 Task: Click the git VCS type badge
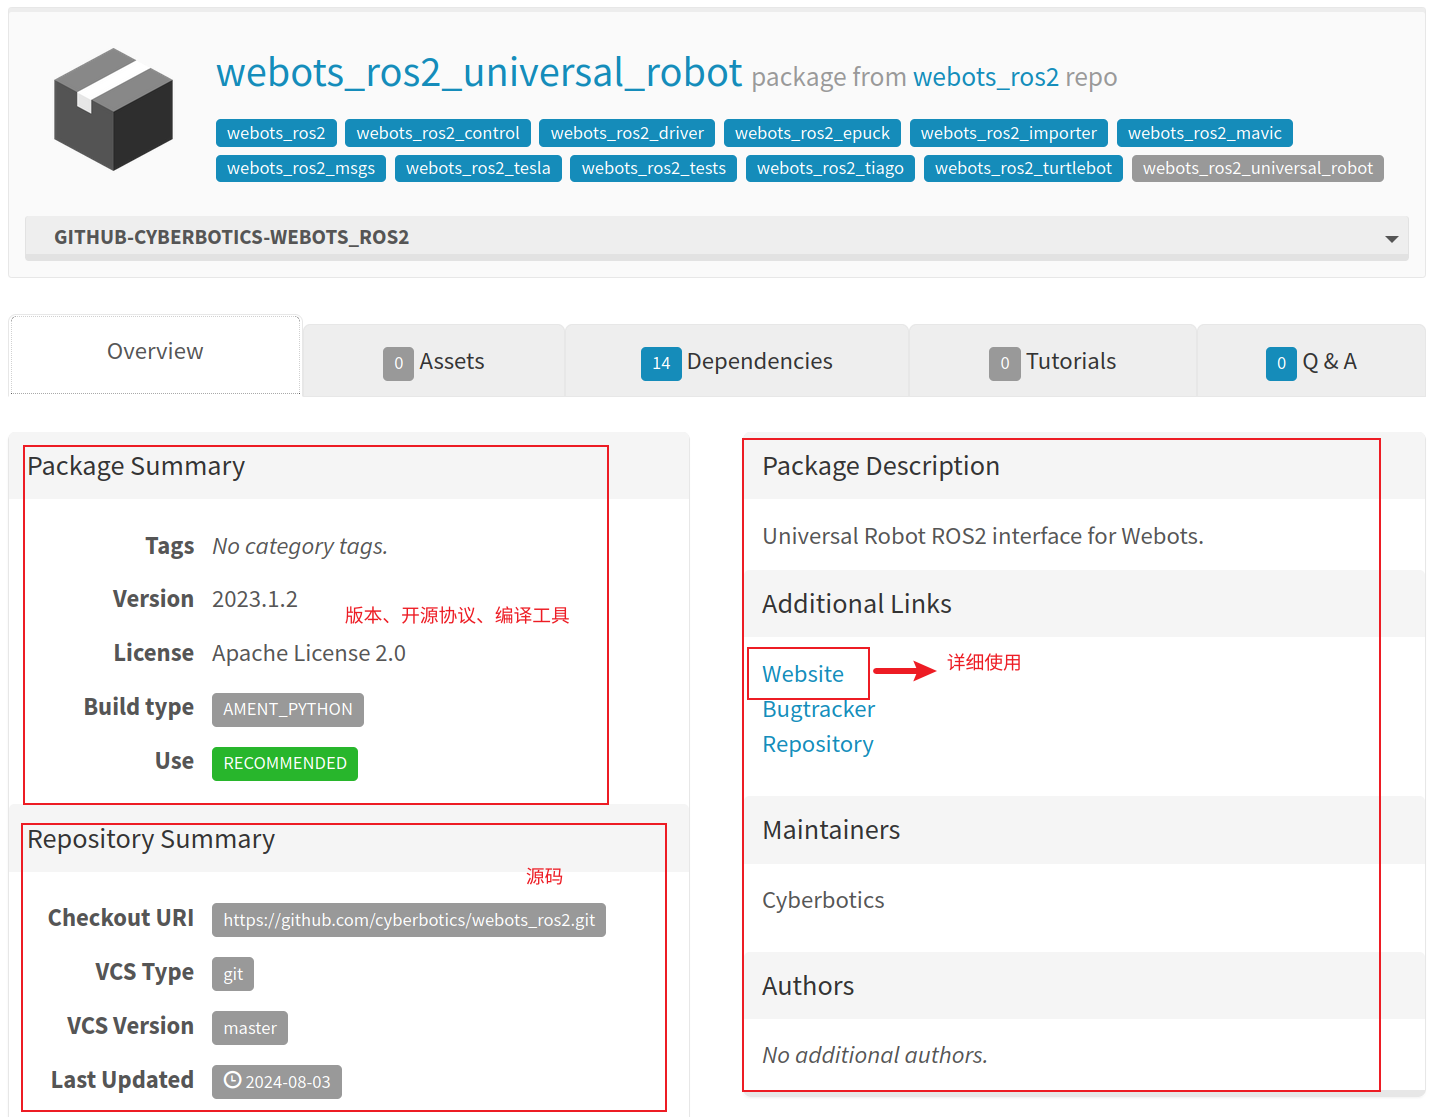pos(233,974)
